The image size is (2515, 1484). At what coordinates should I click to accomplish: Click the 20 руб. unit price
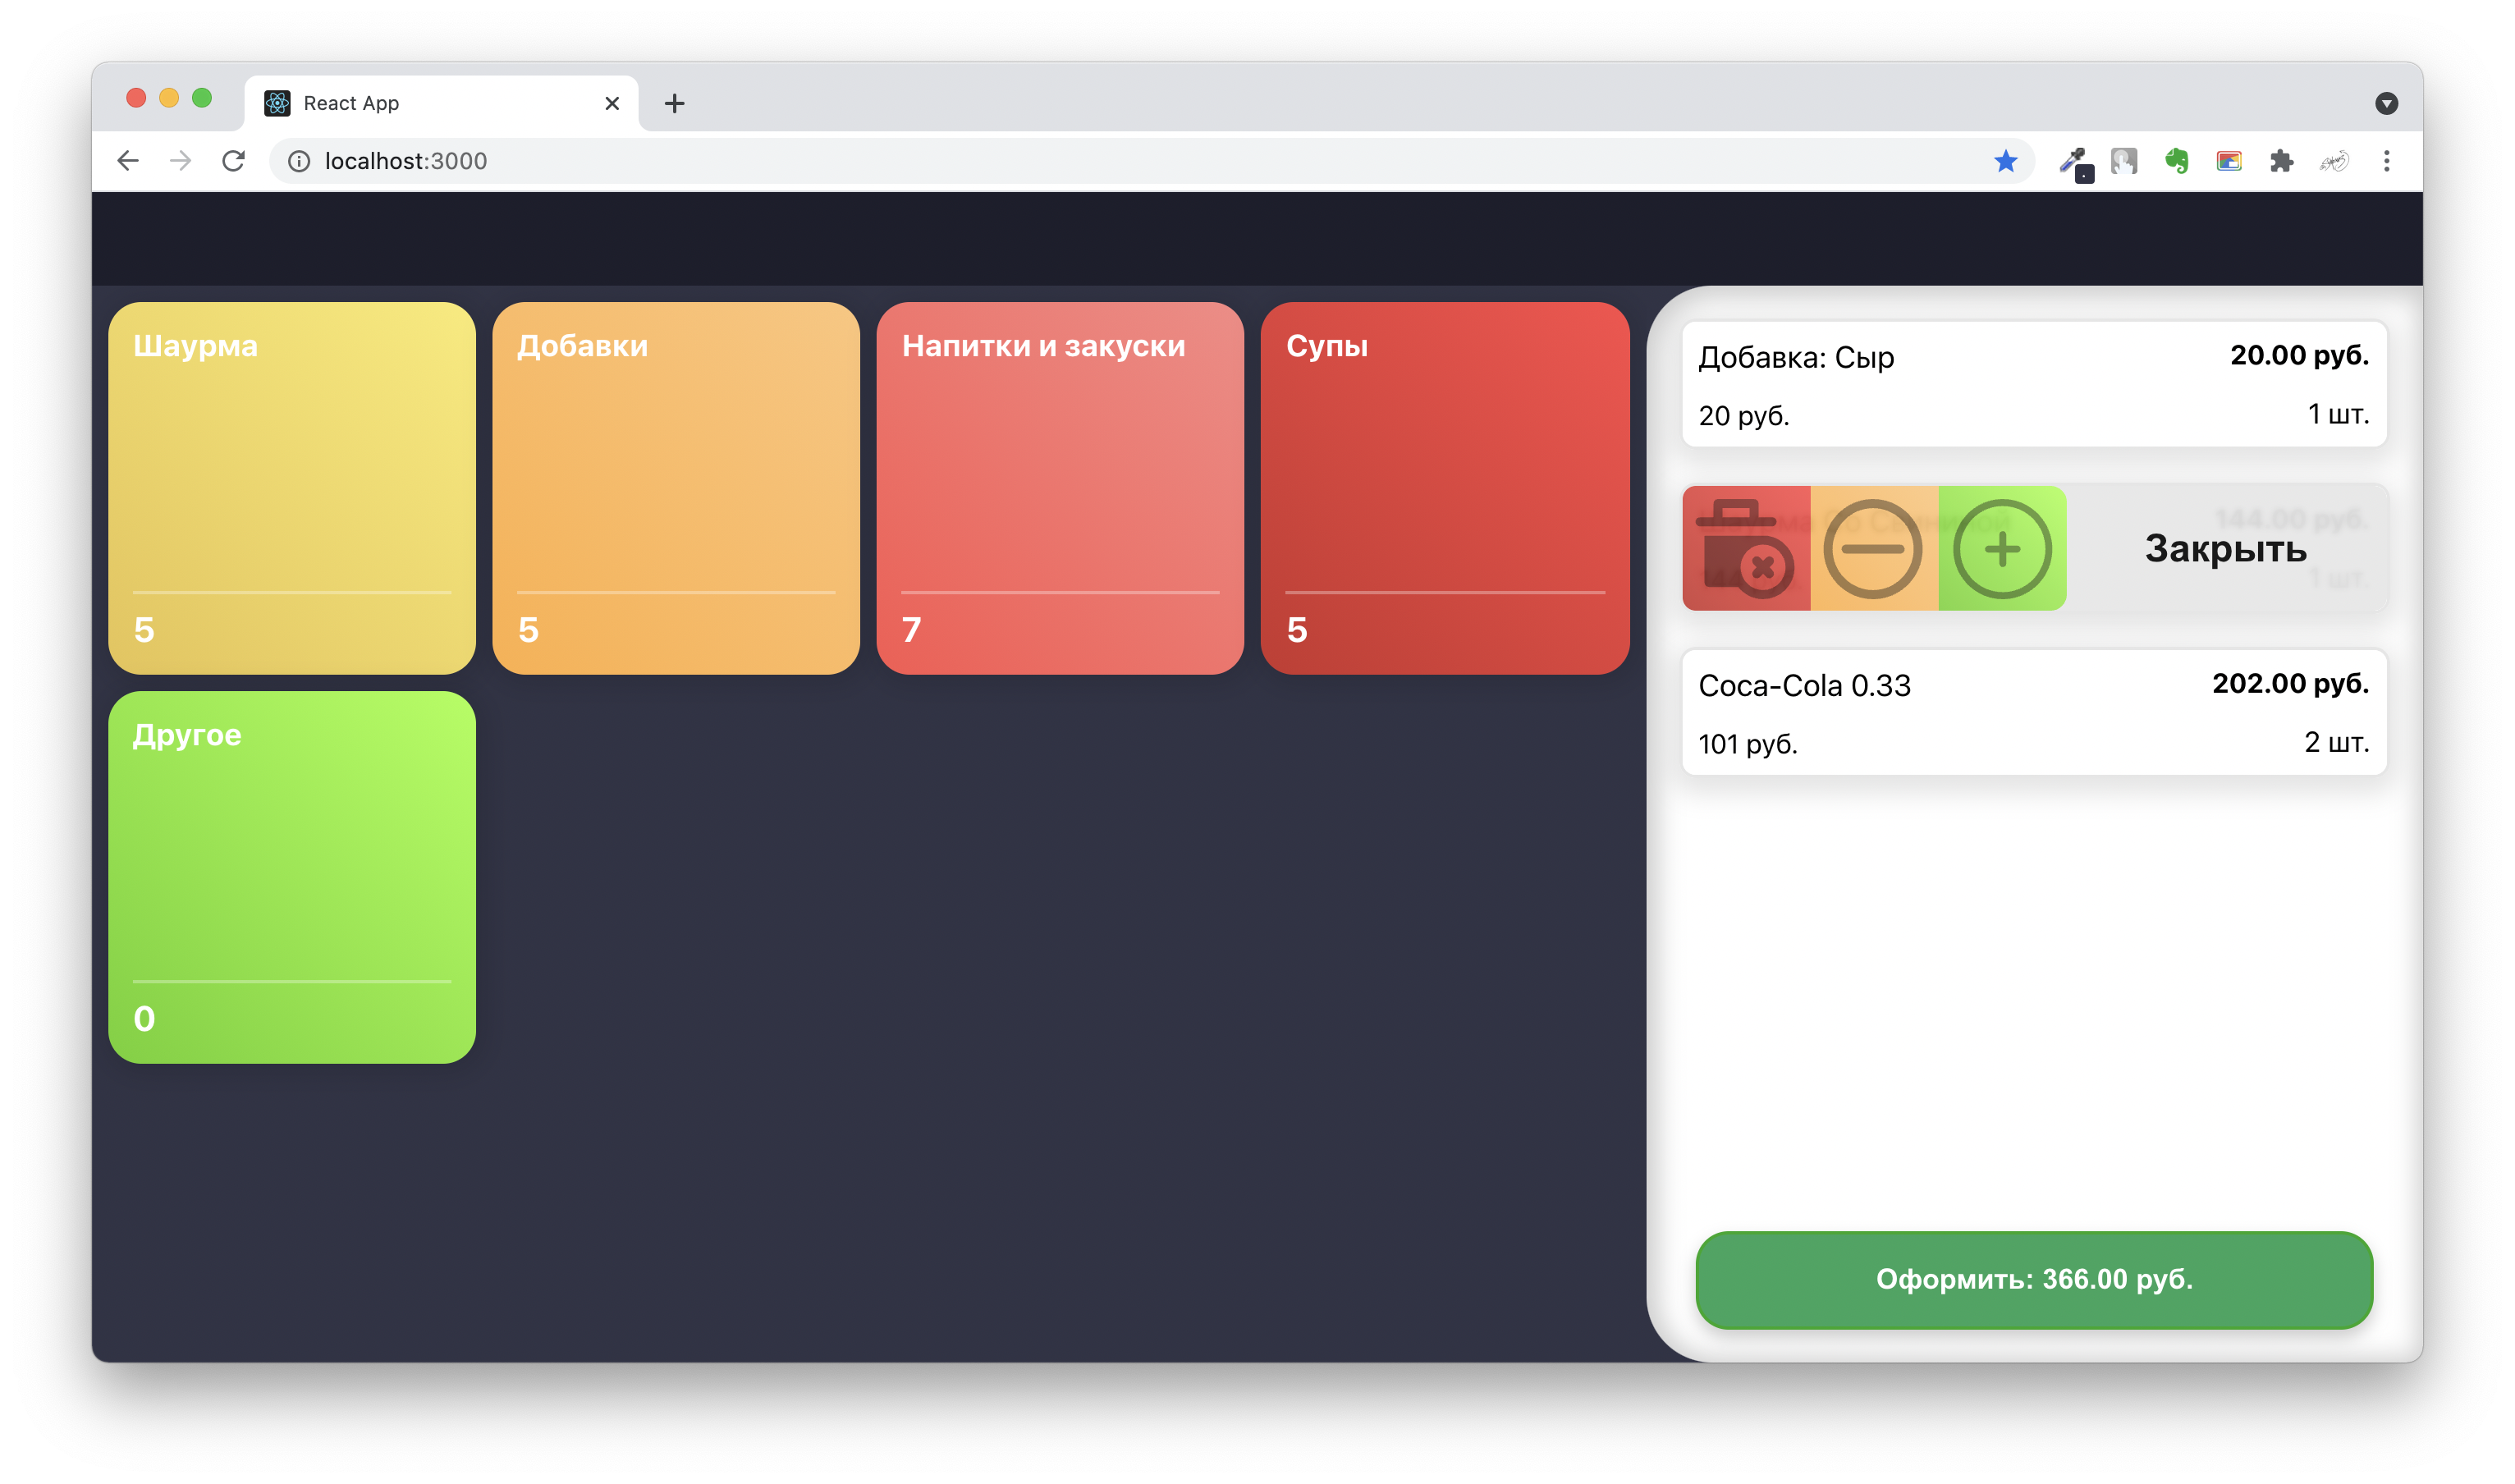pos(1743,416)
